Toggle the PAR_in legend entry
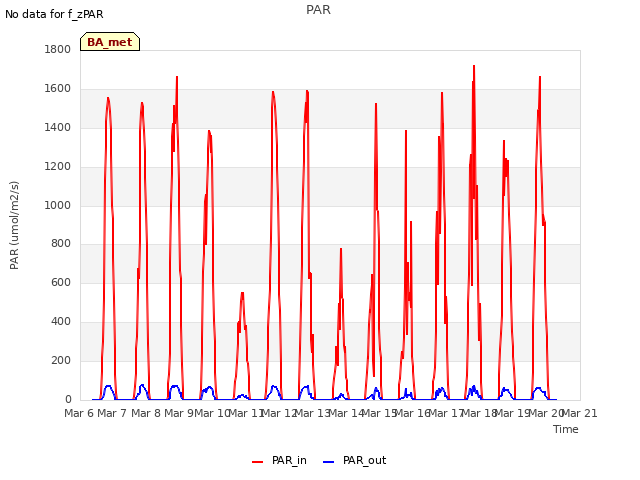Viewport: 640px width, 480px height. click(279, 460)
